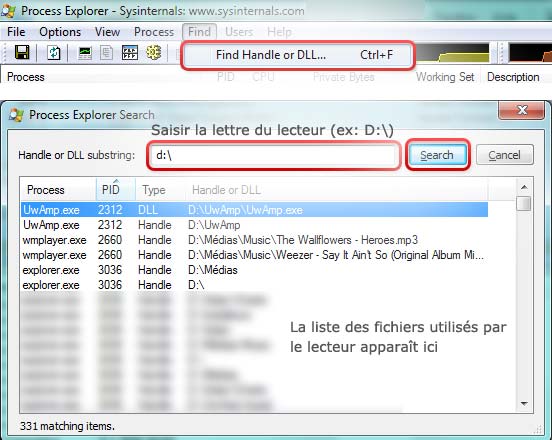Click the Handle or DLL substring field
Screen dimensions: 552x440
click(x=274, y=155)
